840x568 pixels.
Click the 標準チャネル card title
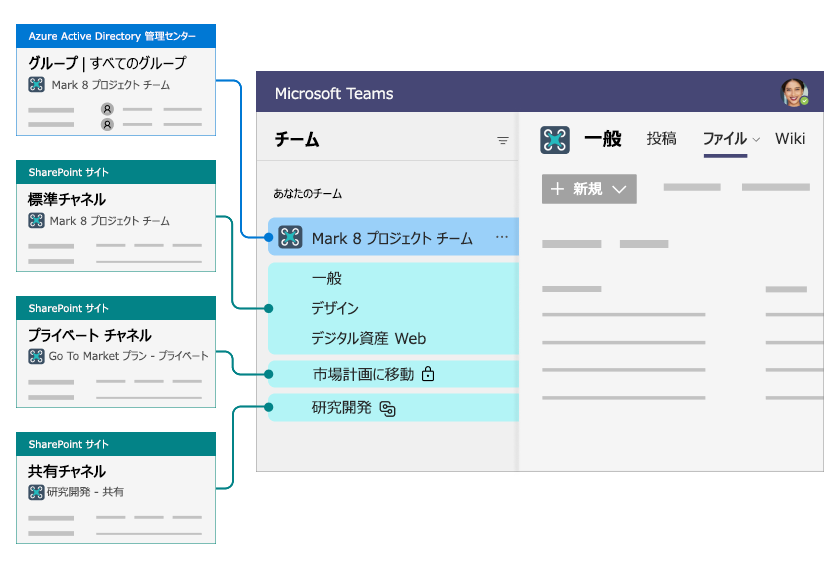(67, 199)
